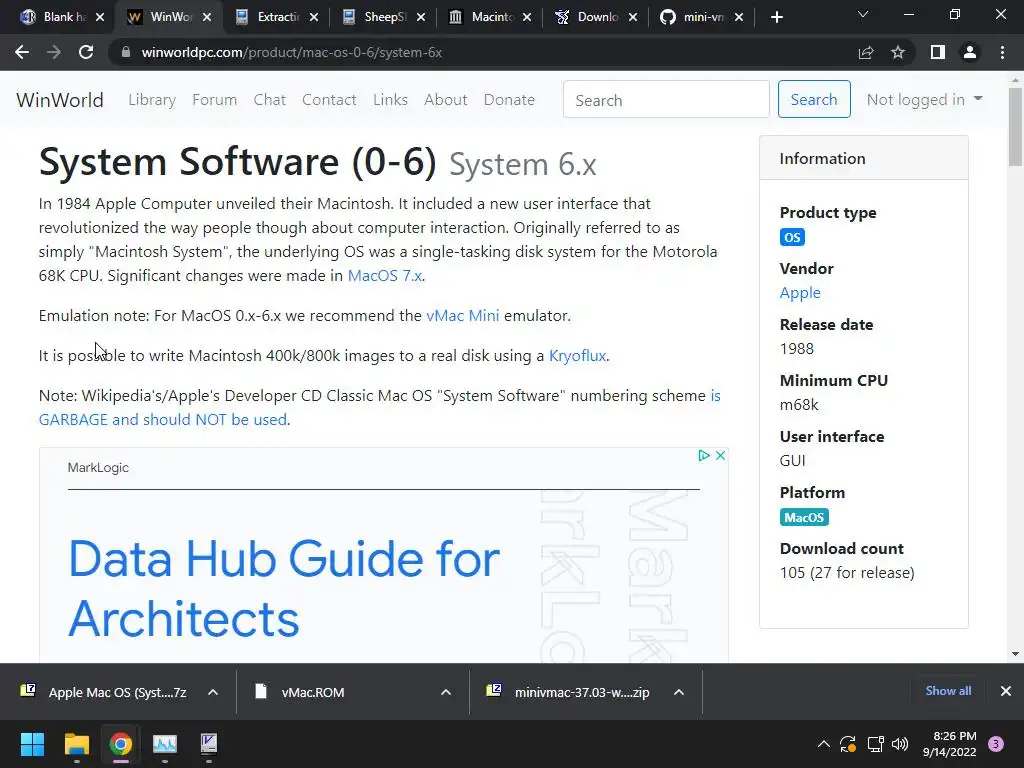The image size is (1024, 768).
Task: Click the address bar URL
Action: point(292,52)
